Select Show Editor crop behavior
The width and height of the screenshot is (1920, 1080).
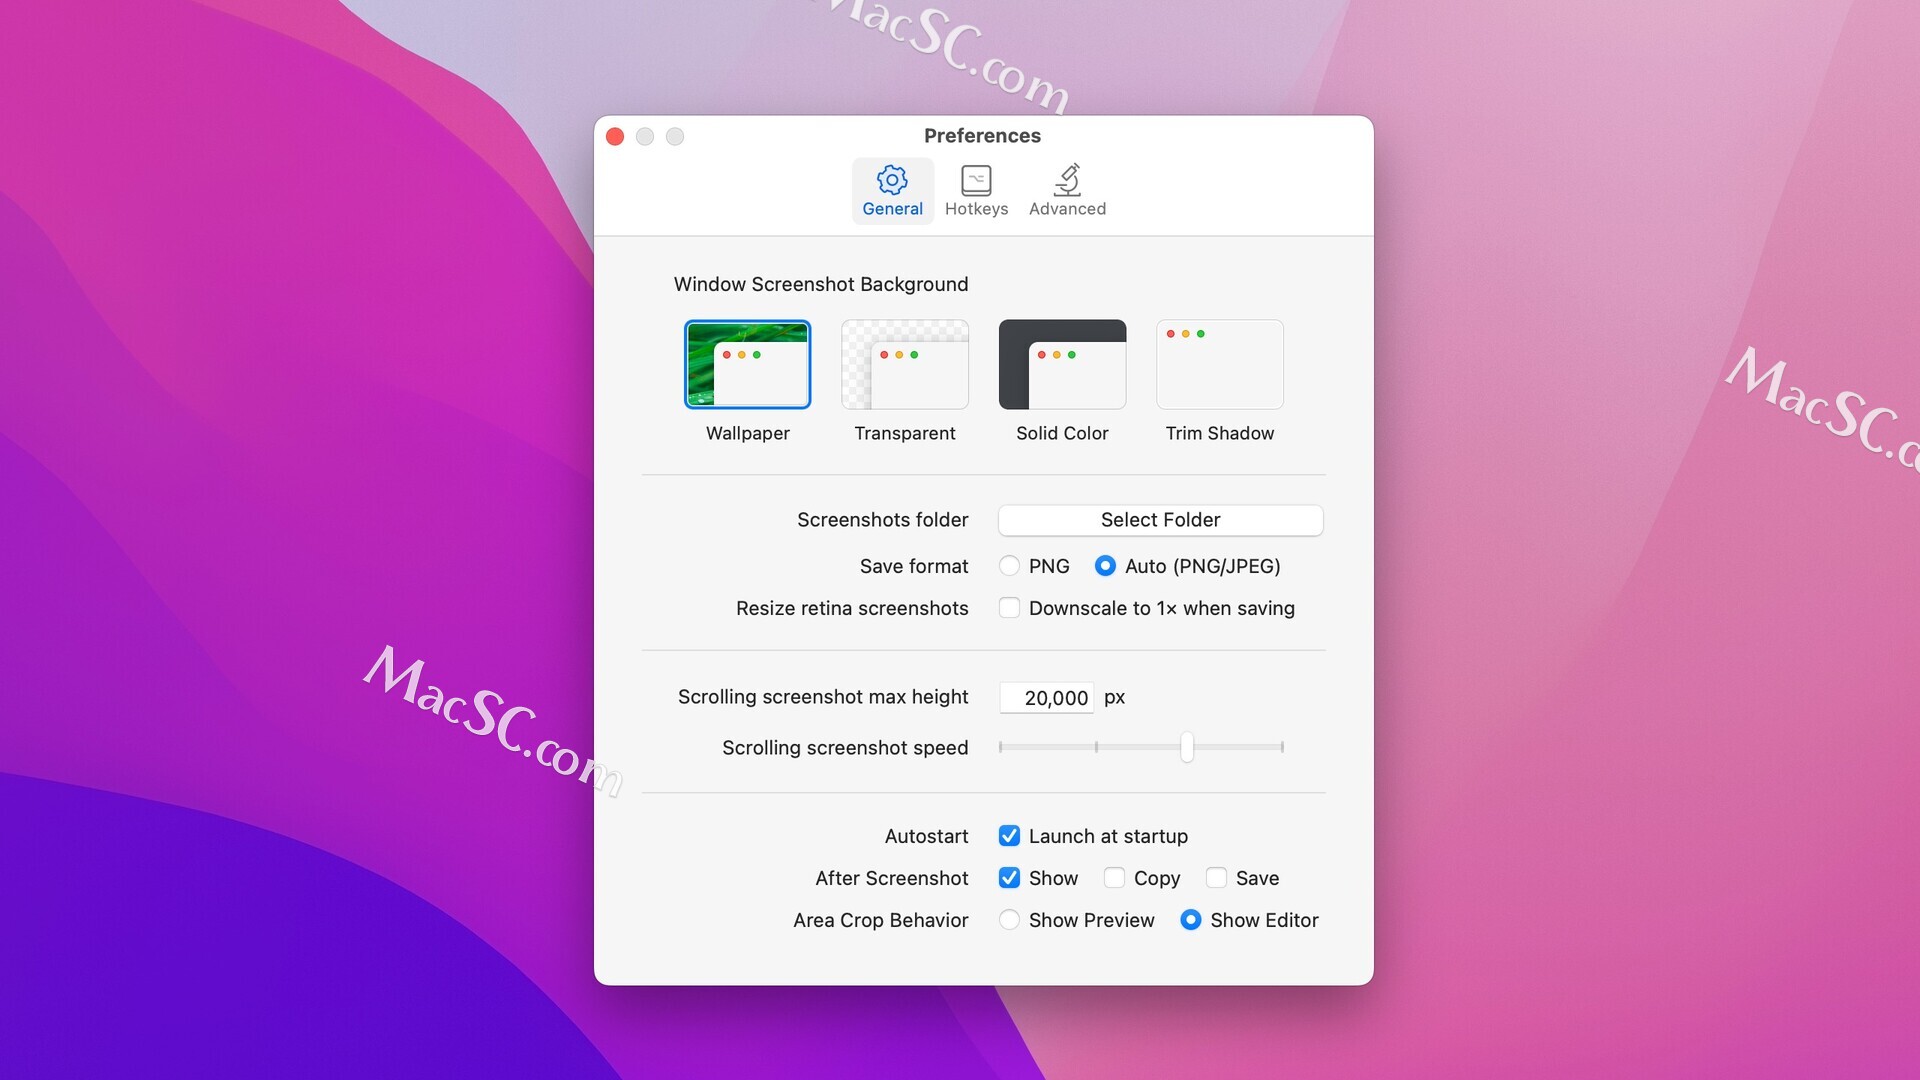[x=1190, y=920]
